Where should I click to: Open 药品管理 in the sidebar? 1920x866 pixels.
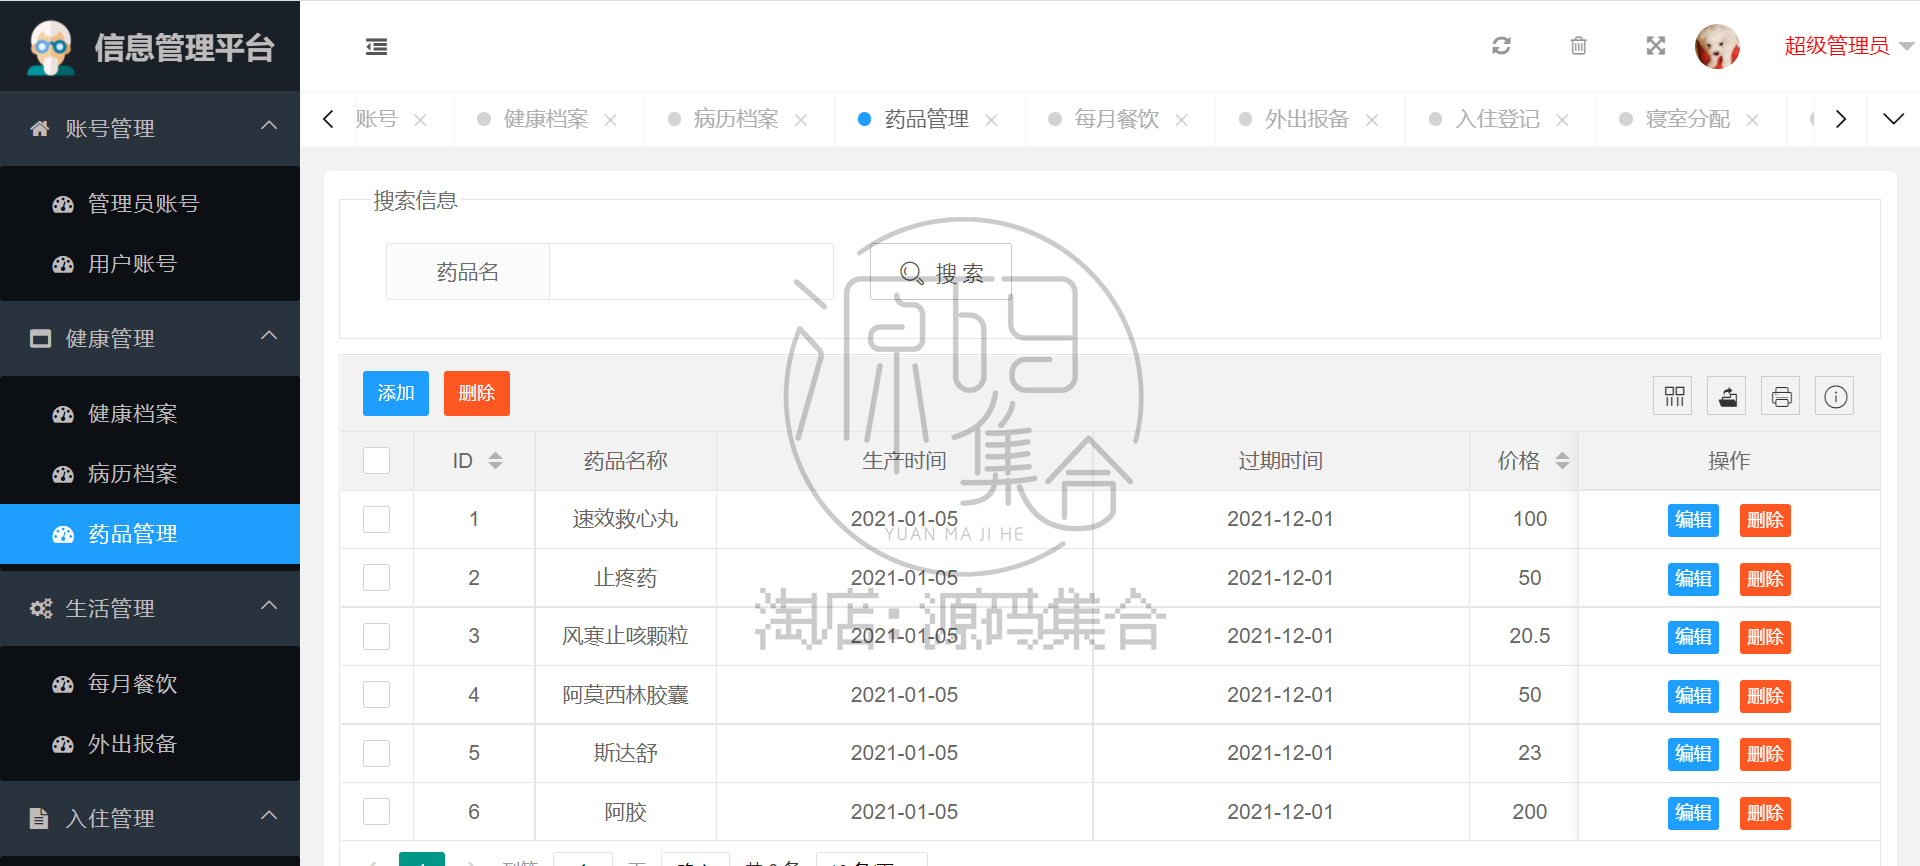point(150,534)
